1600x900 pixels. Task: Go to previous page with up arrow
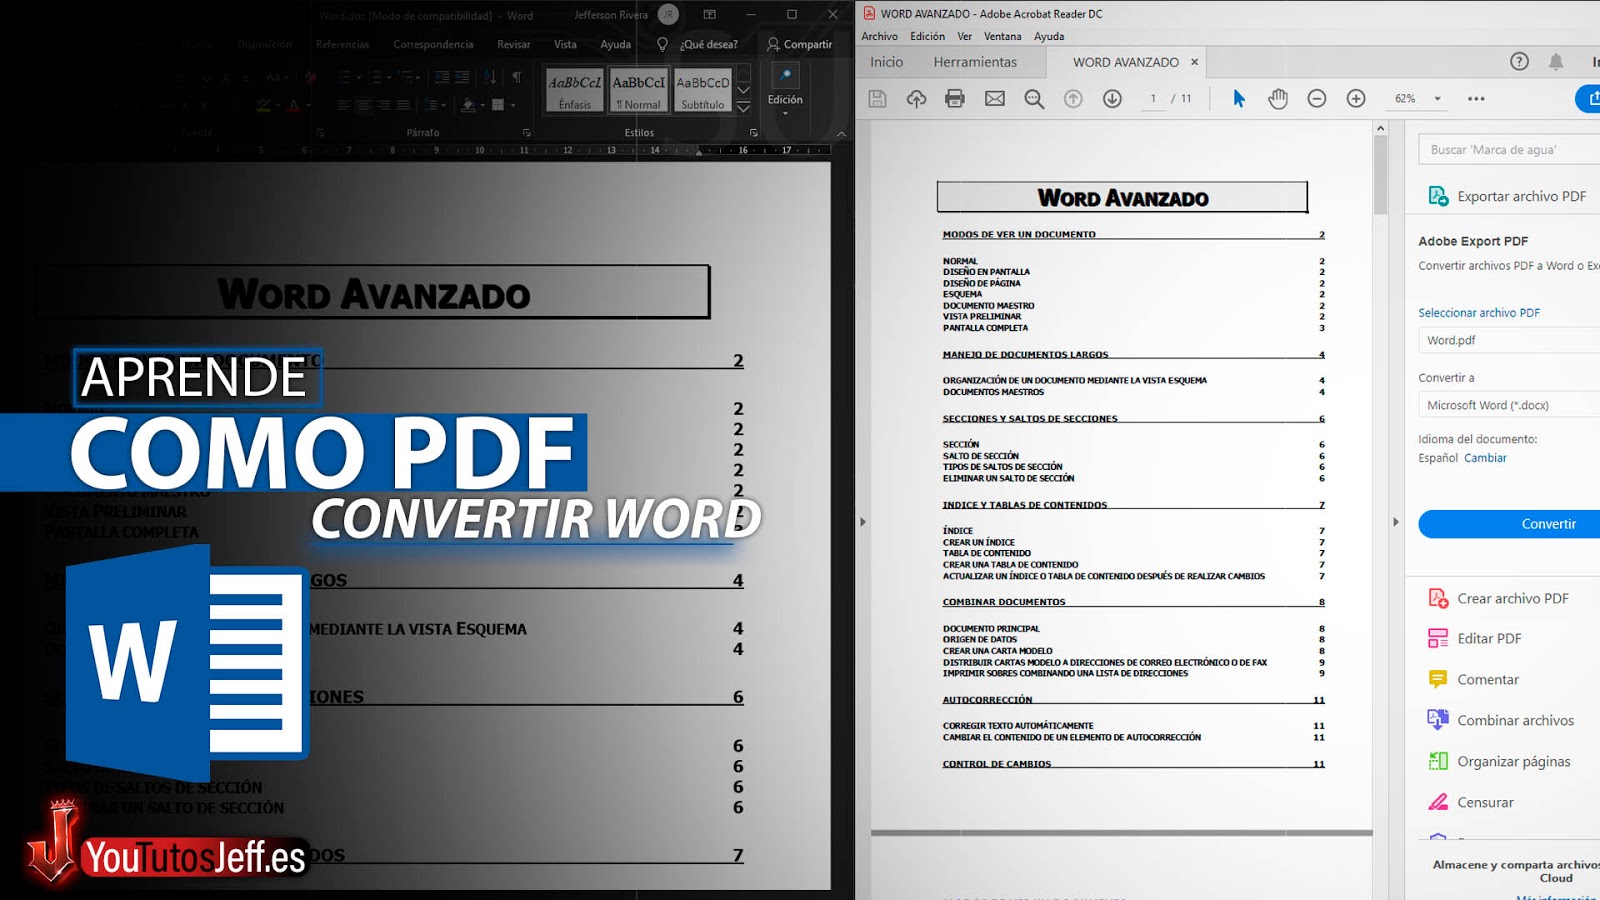click(x=1073, y=98)
